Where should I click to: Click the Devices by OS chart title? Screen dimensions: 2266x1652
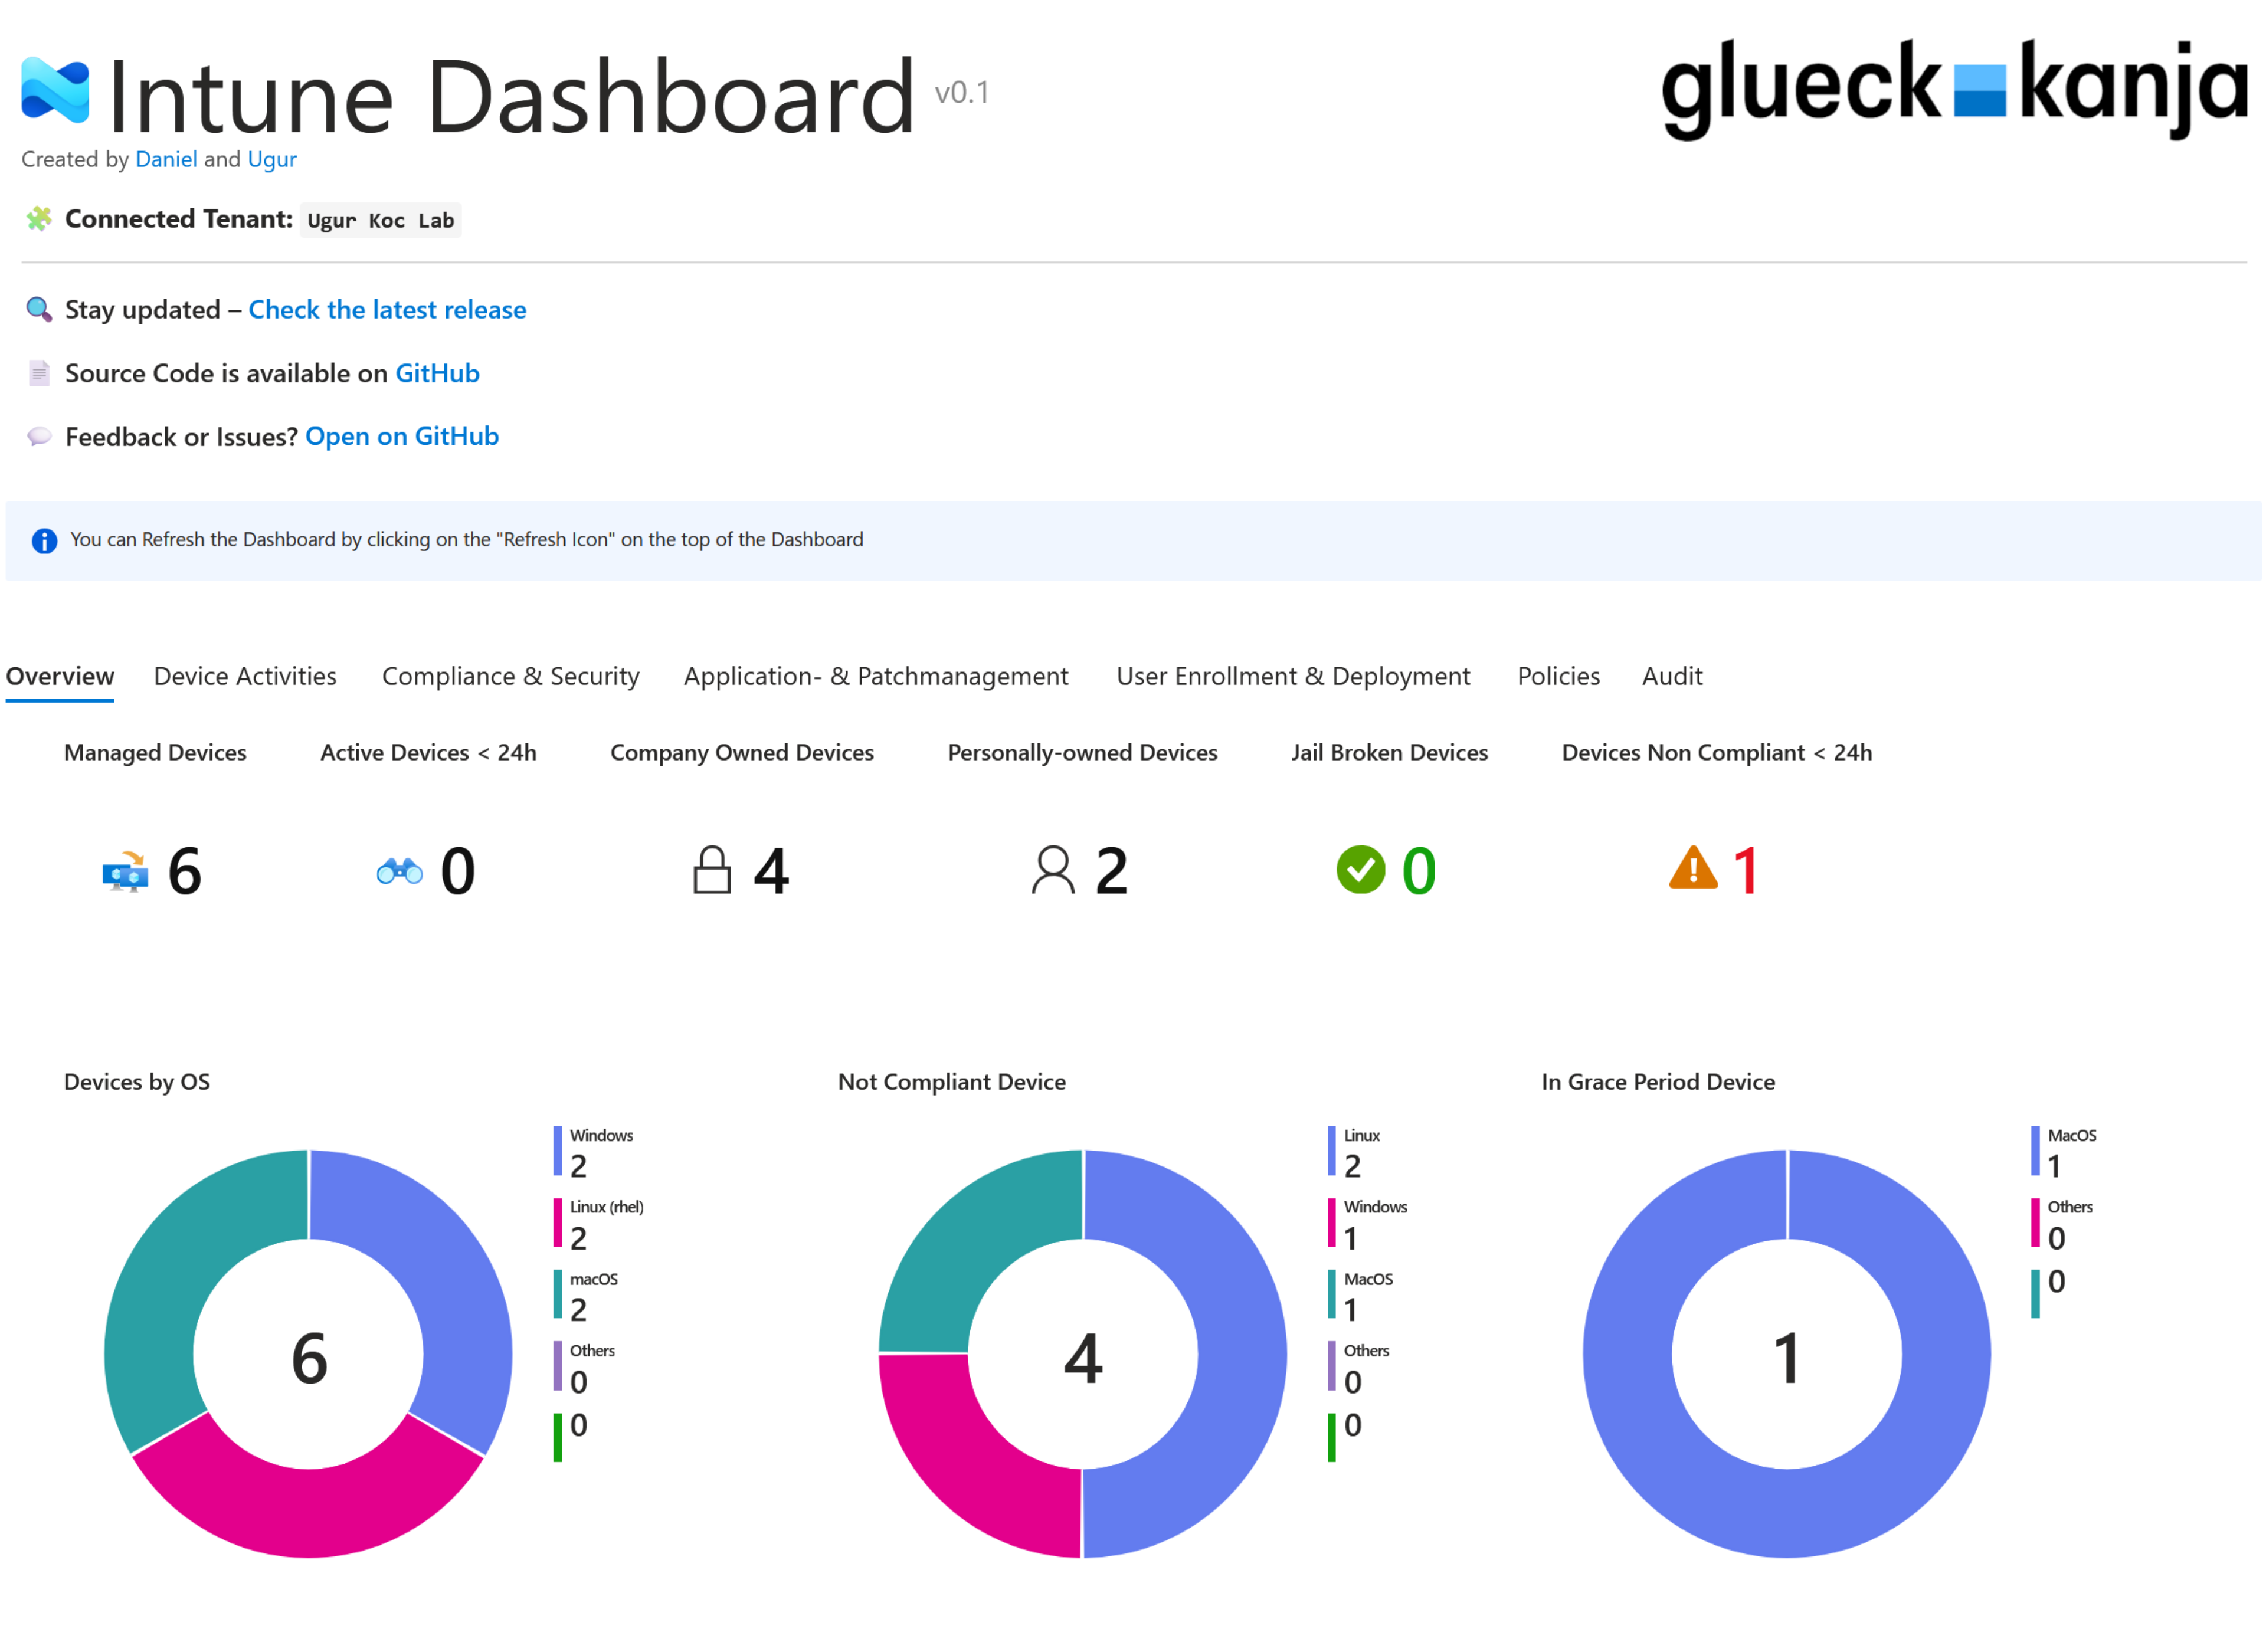(x=137, y=1082)
